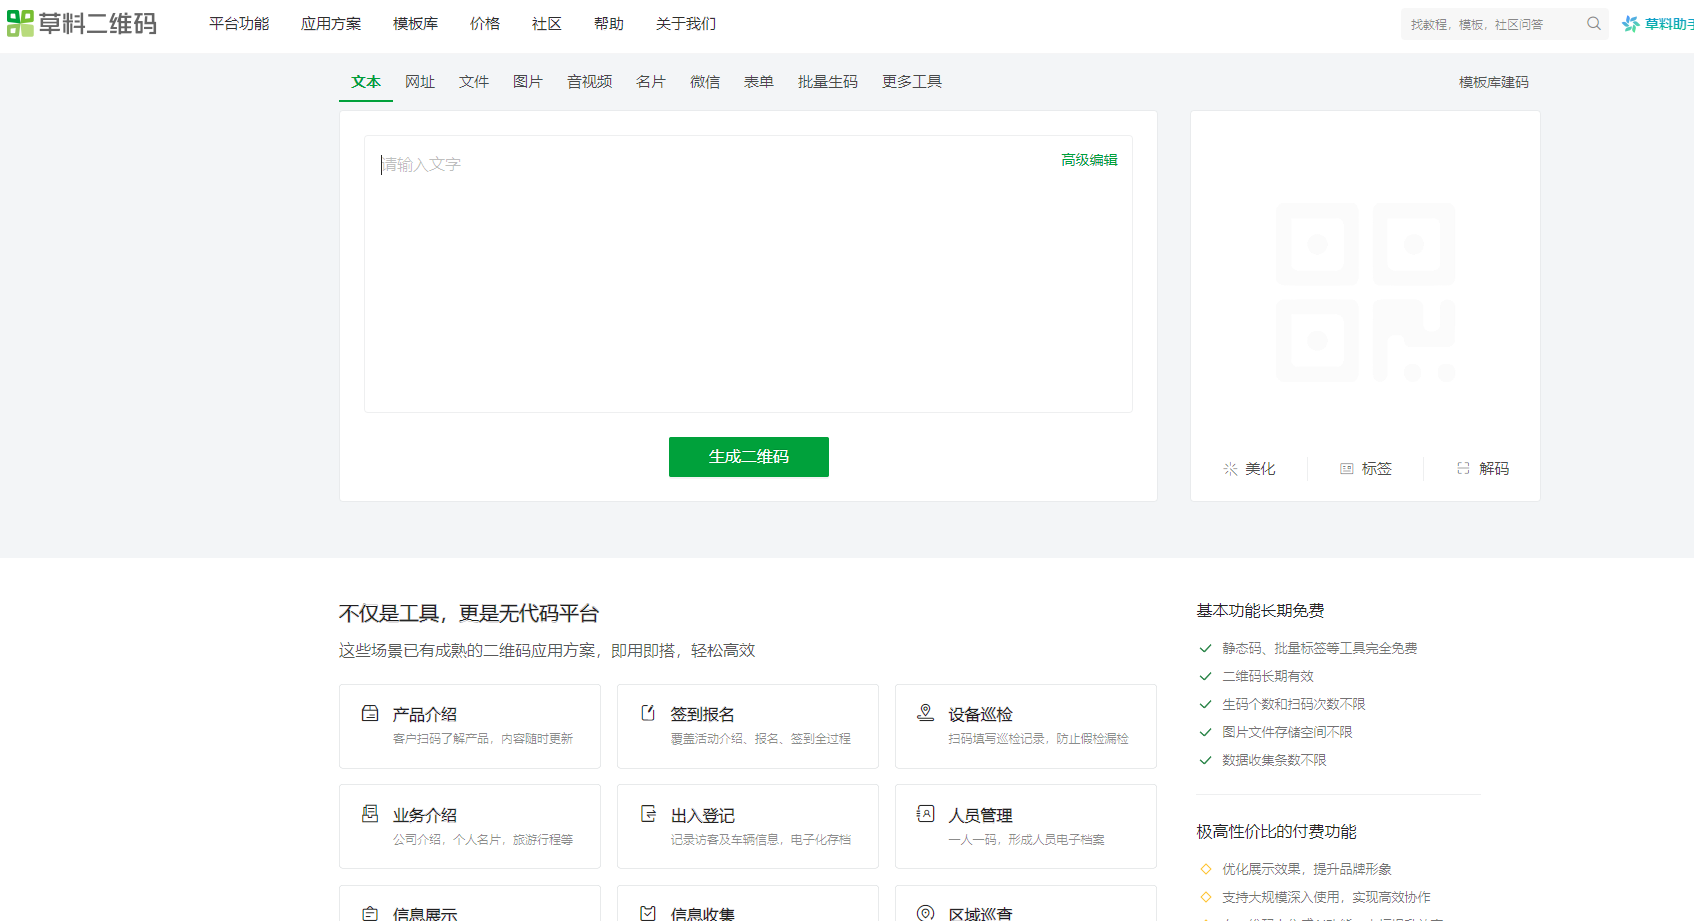
Task: Open the 解码 (decode) tool icon
Action: point(1462,468)
